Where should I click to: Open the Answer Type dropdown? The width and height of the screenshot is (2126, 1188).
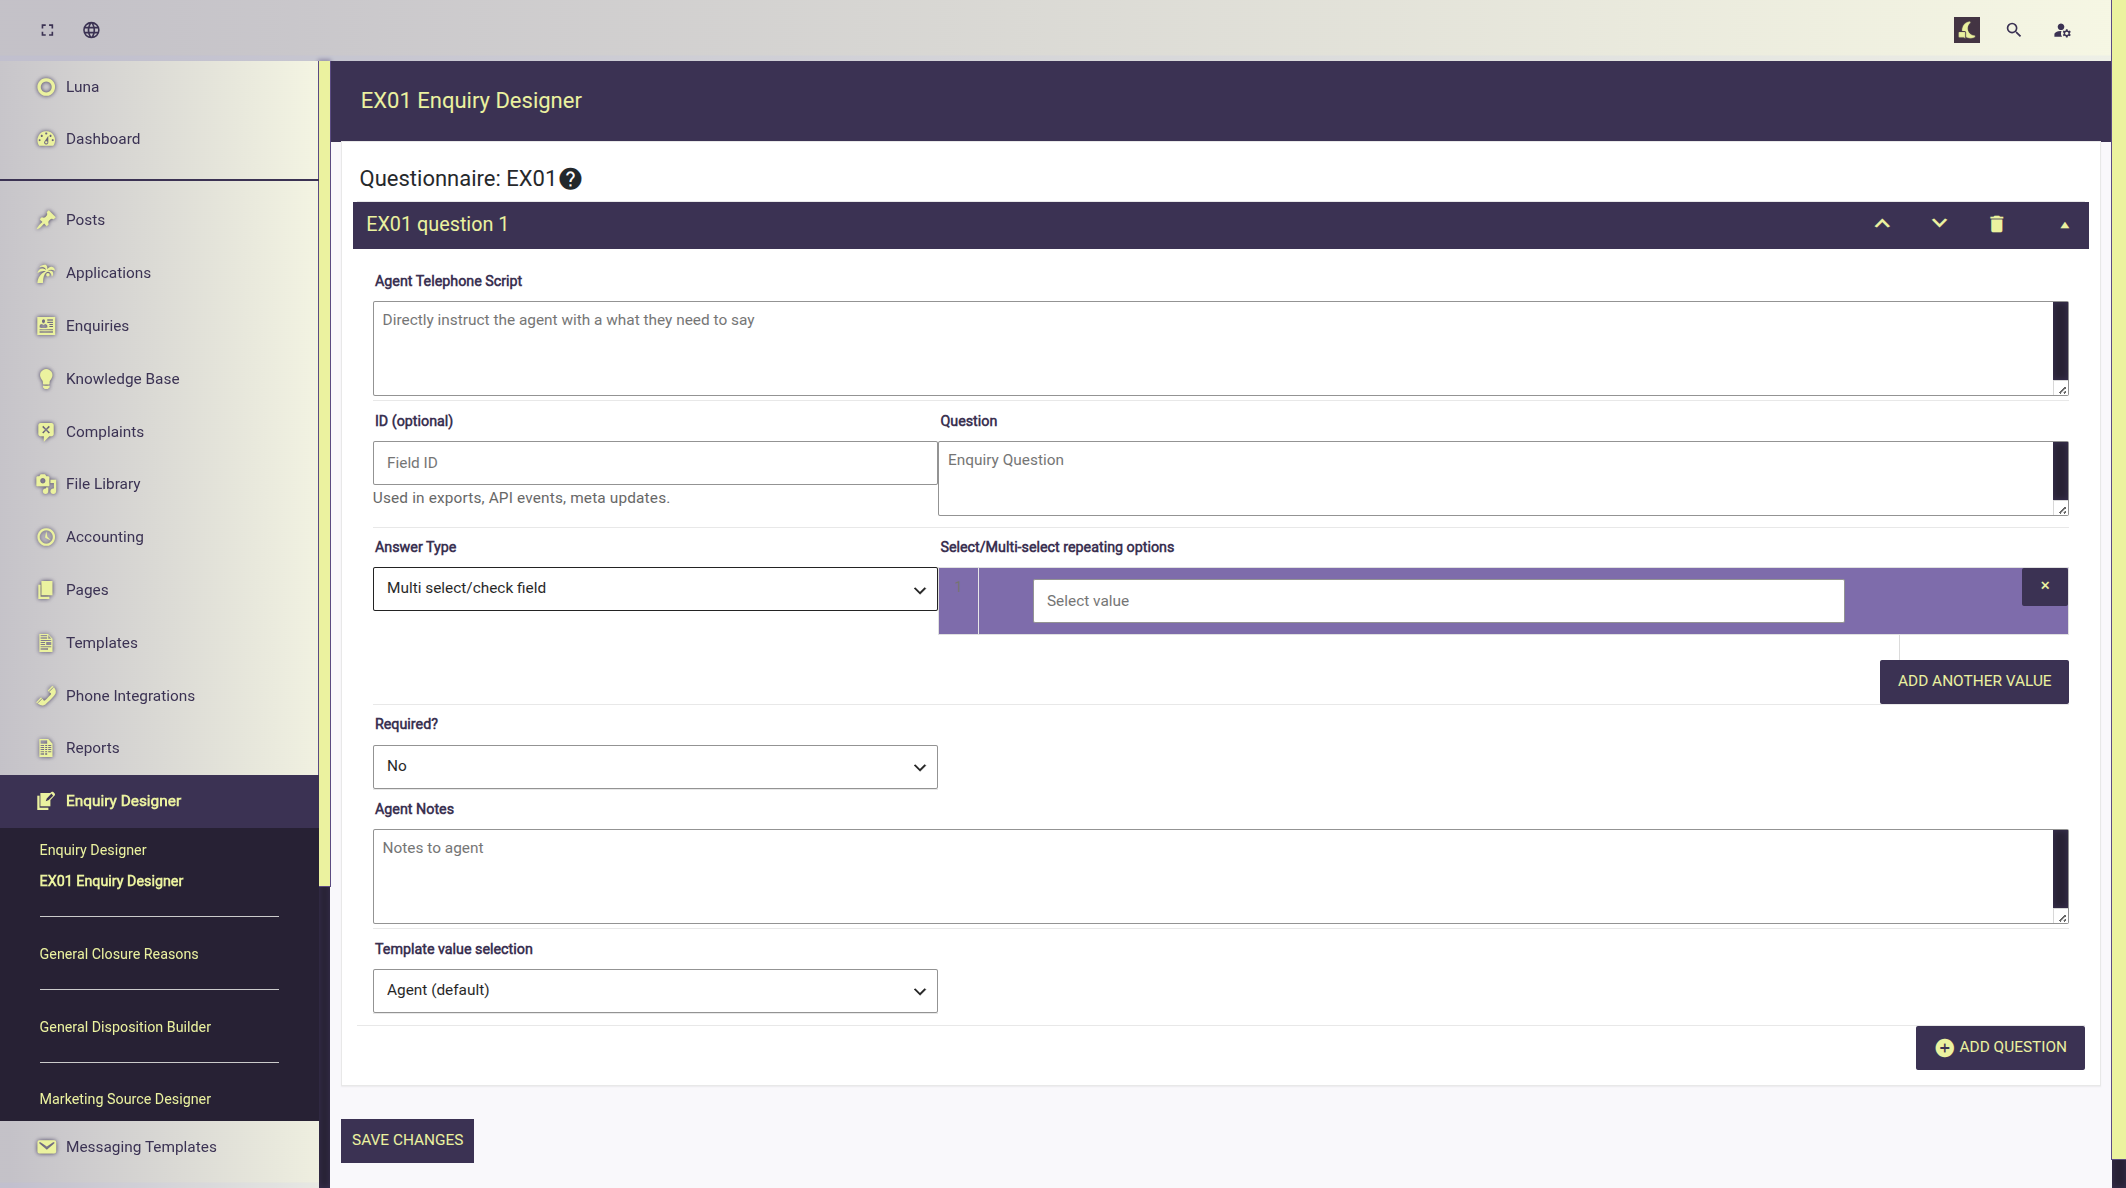[655, 589]
